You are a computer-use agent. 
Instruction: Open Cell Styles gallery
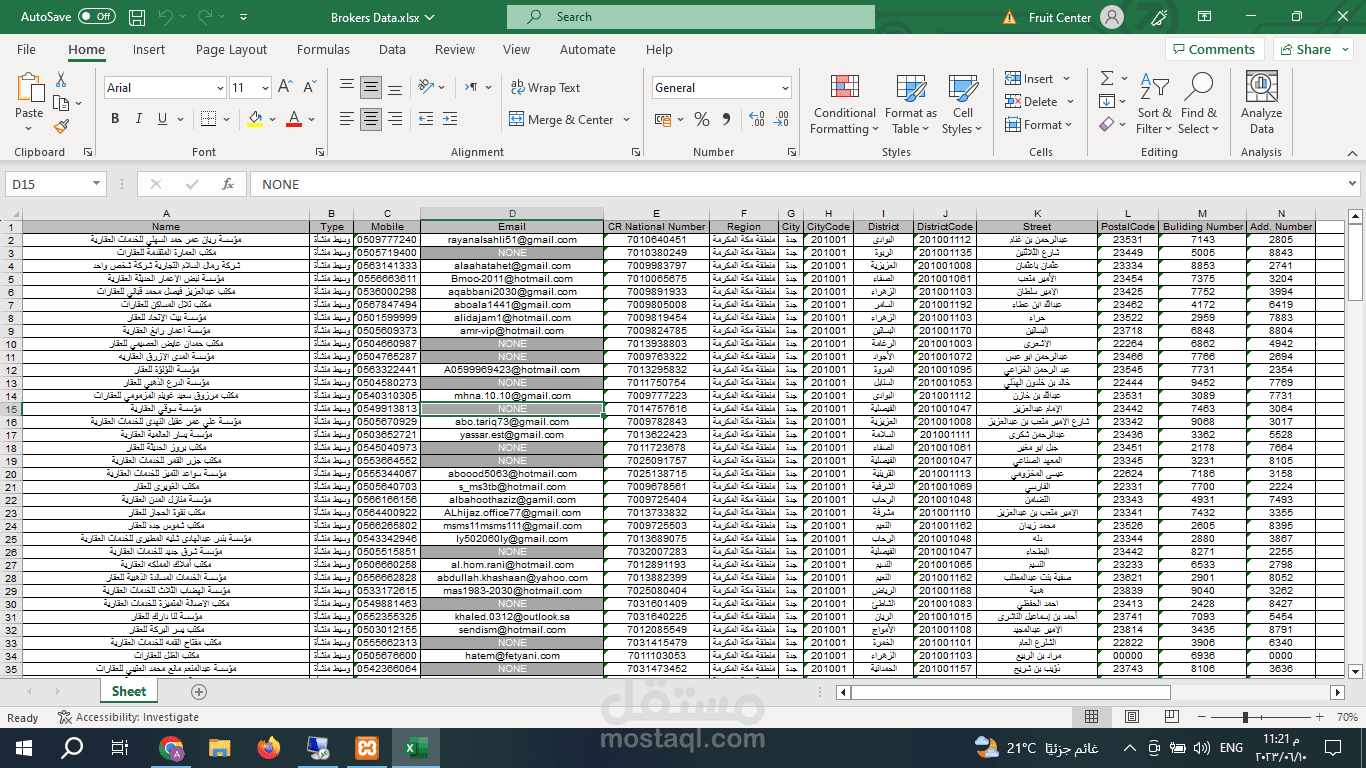962,104
